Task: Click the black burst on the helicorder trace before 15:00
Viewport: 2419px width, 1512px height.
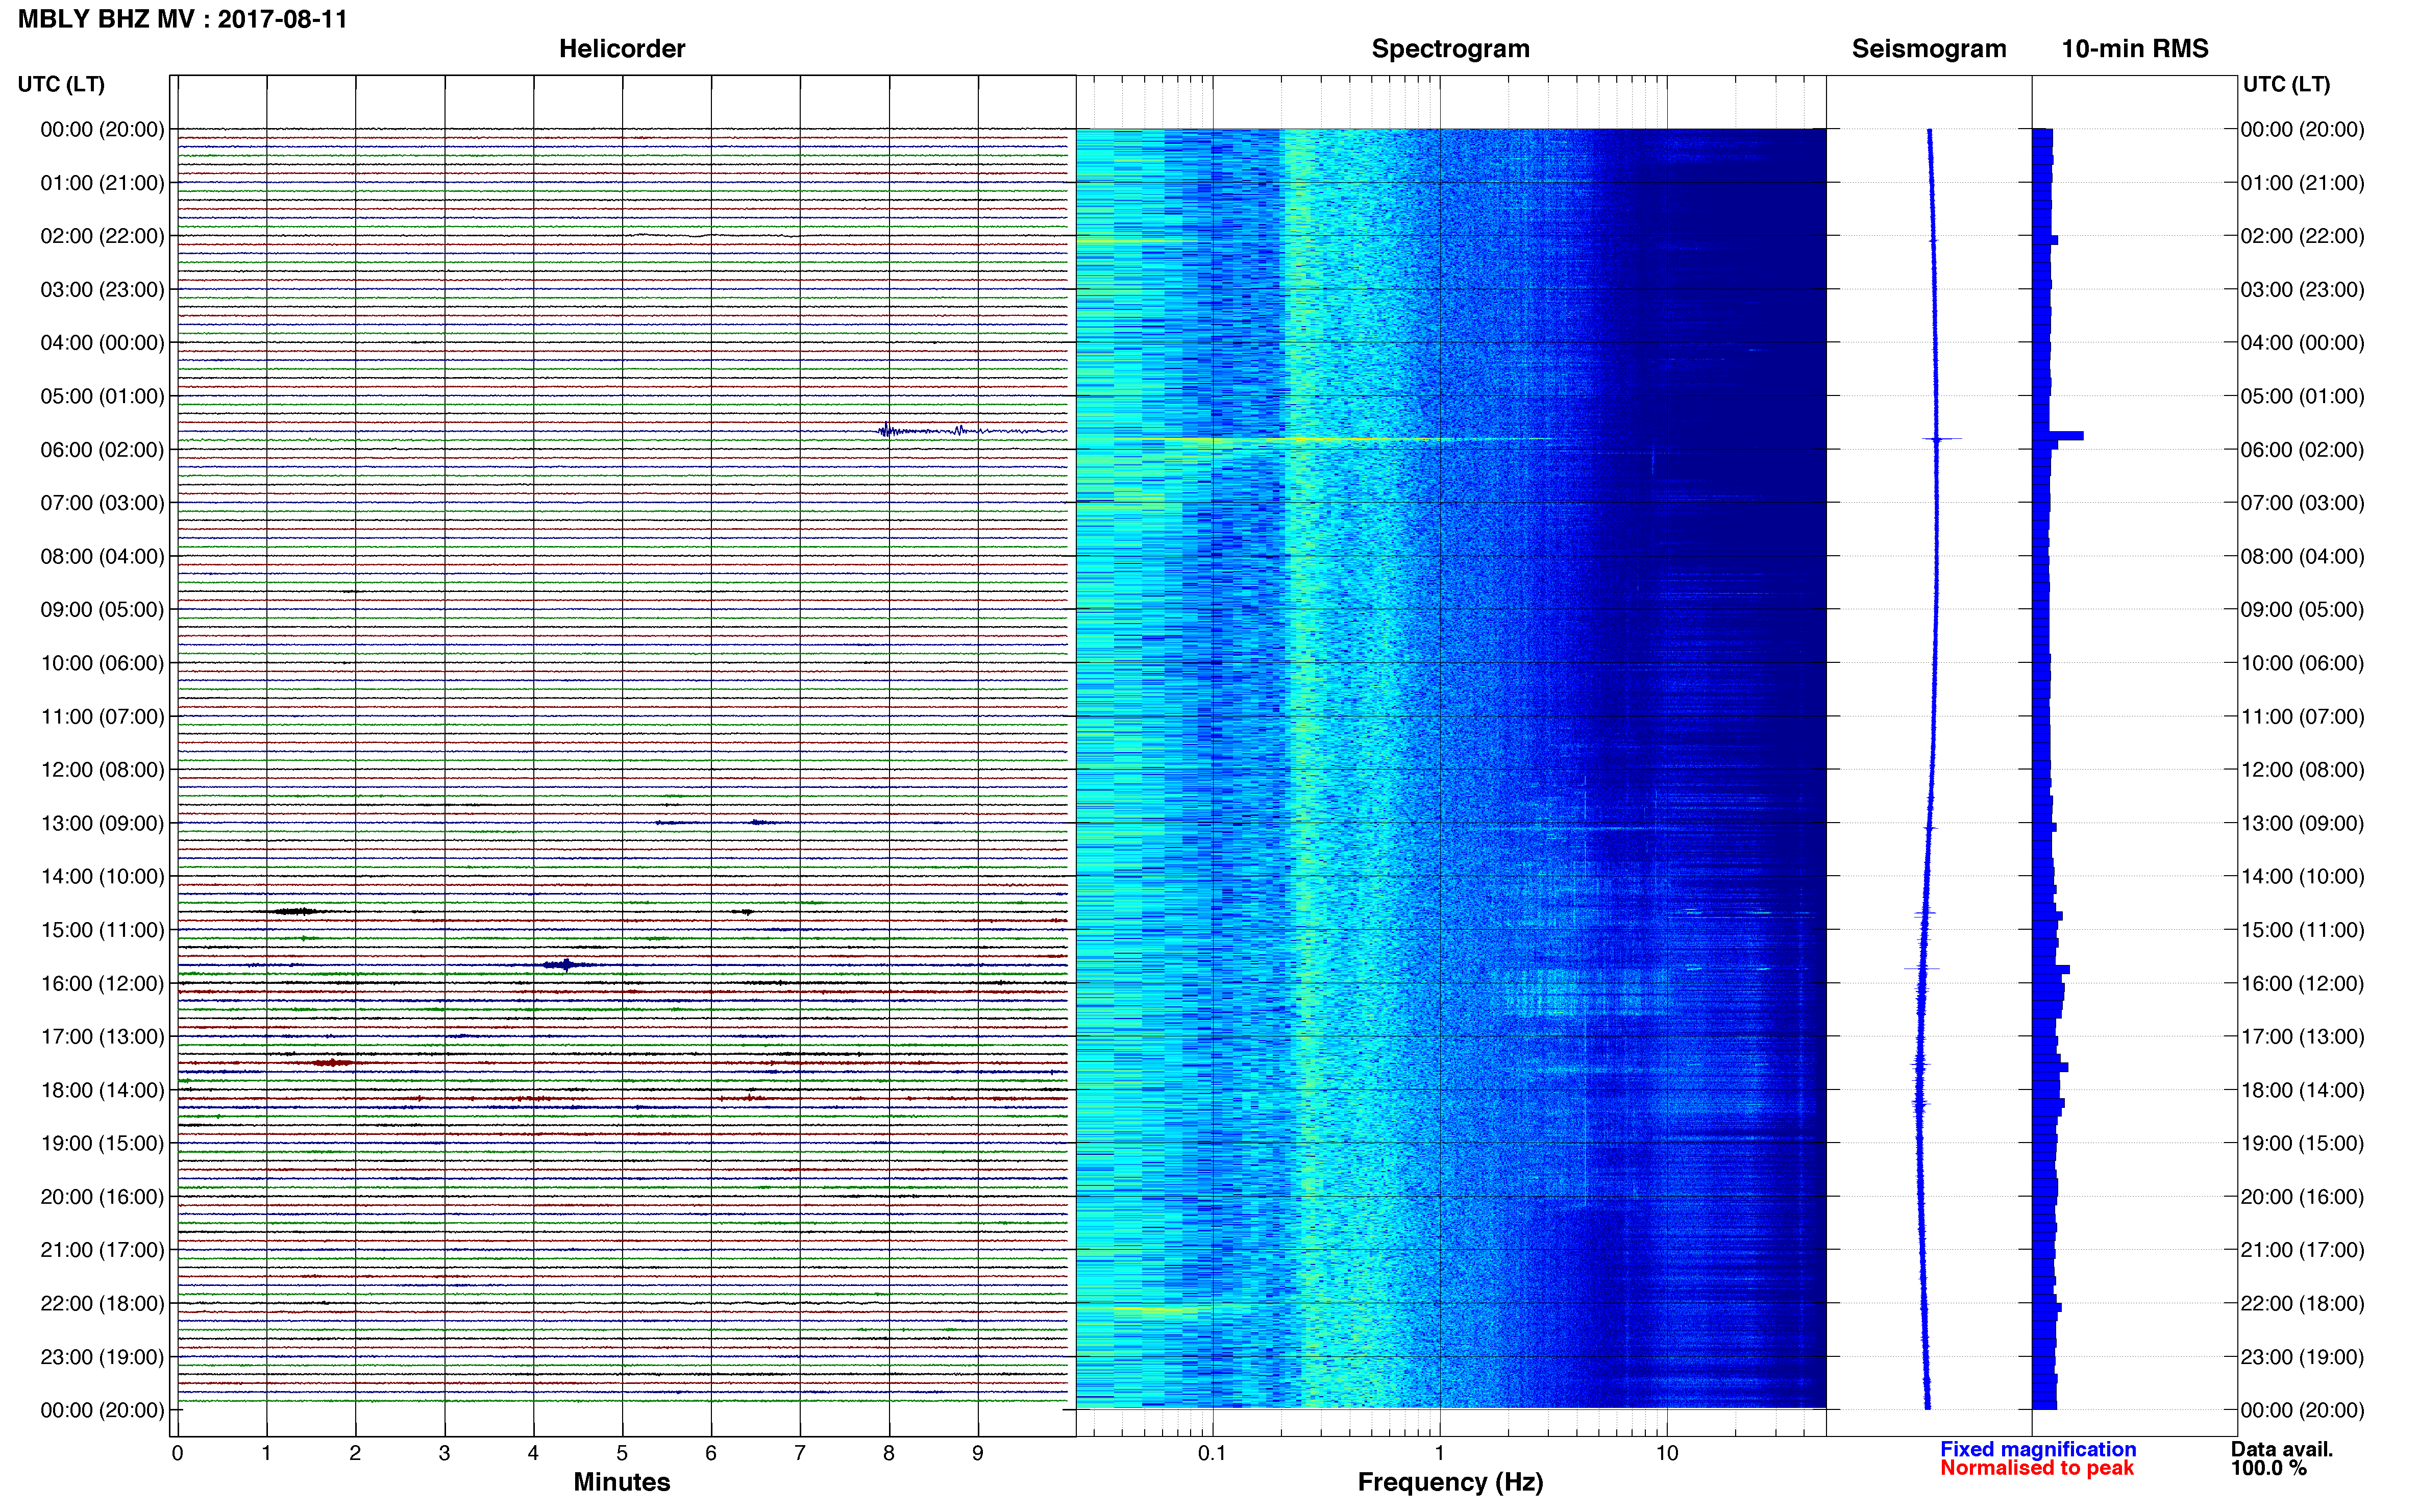Action: 296,911
